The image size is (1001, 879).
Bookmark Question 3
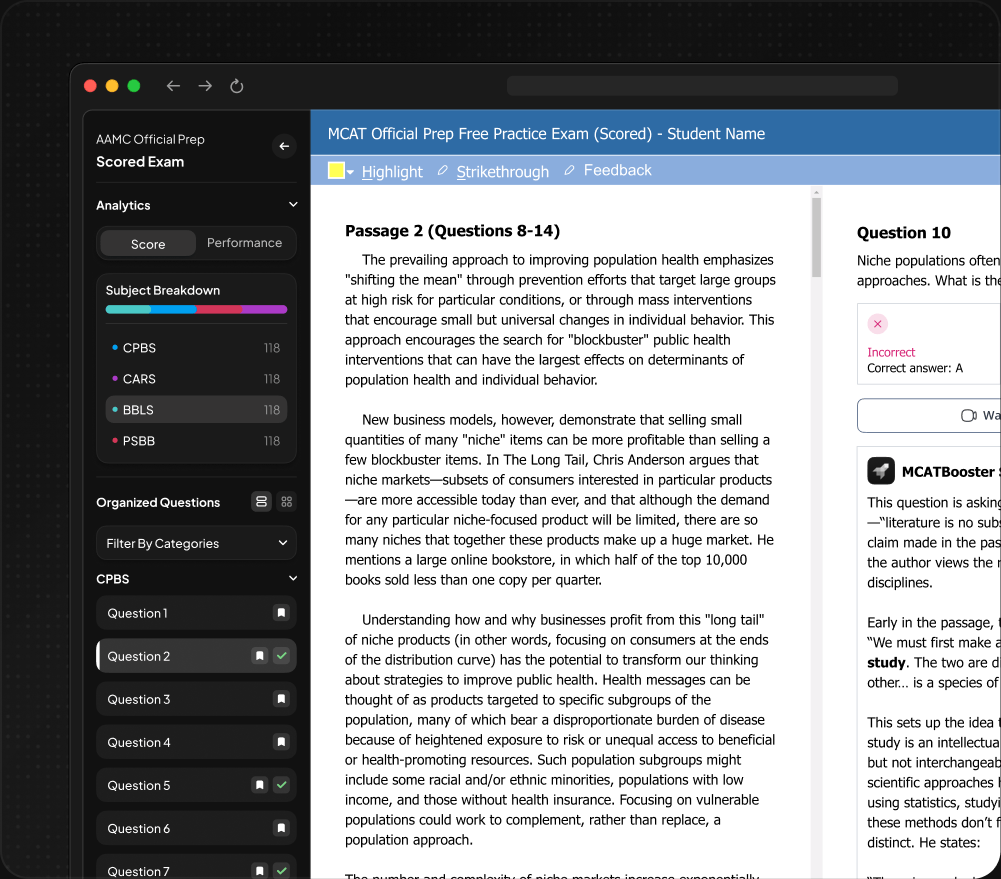point(281,699)
